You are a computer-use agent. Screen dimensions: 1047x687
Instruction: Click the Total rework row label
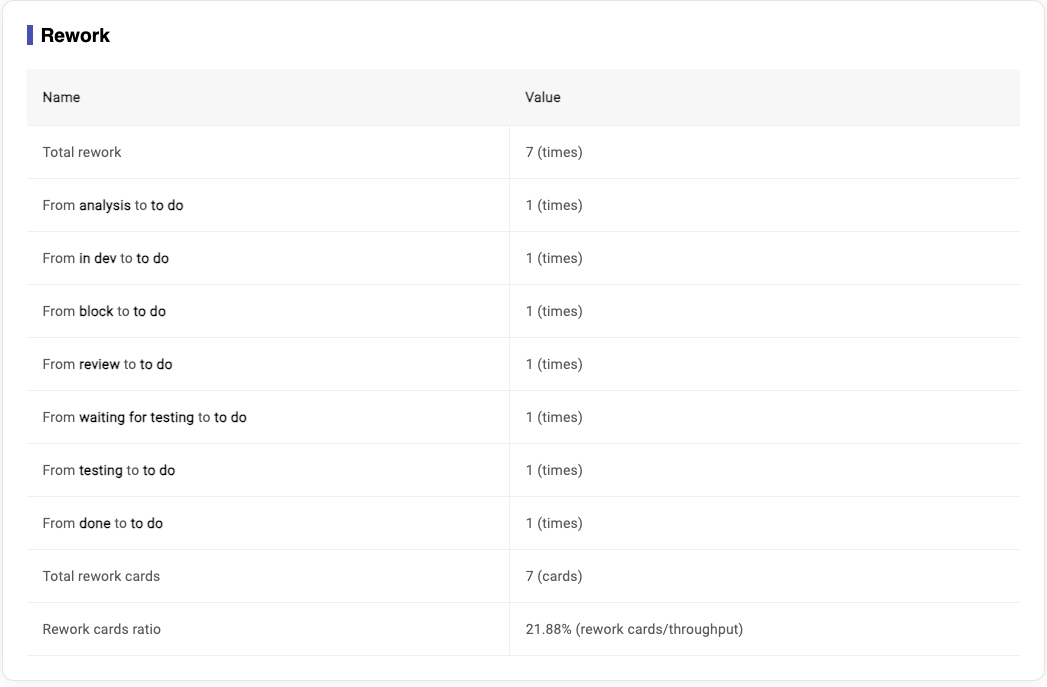coord(82,152)
